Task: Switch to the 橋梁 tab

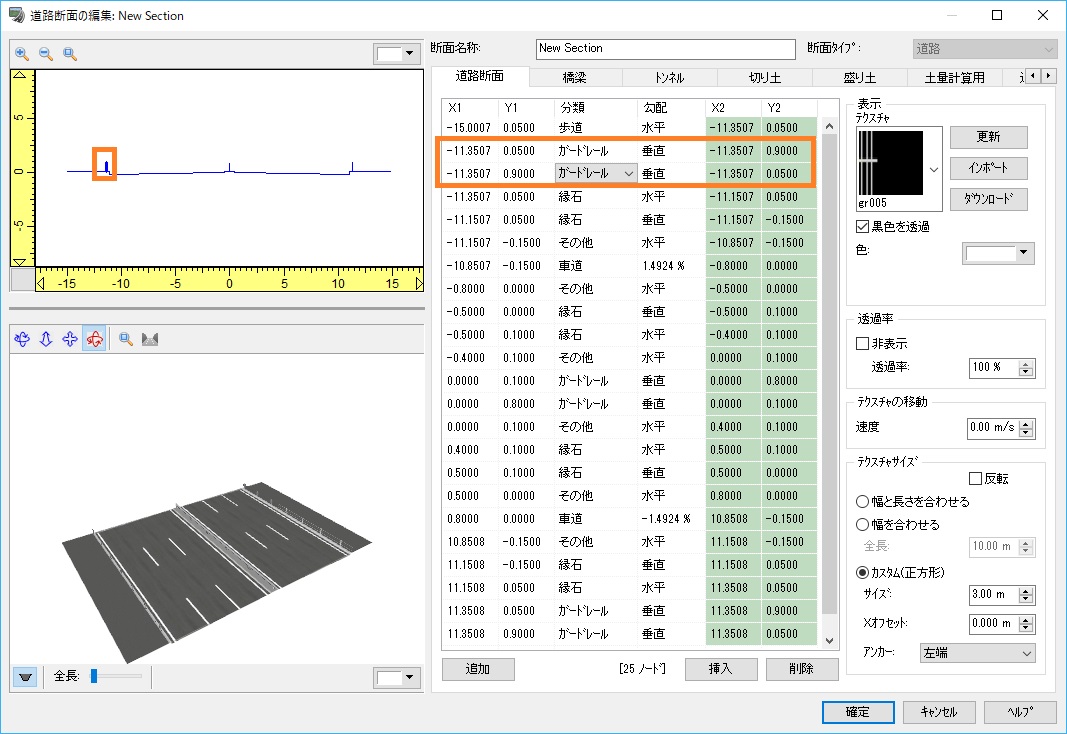Action: click(x=574, y=77)
